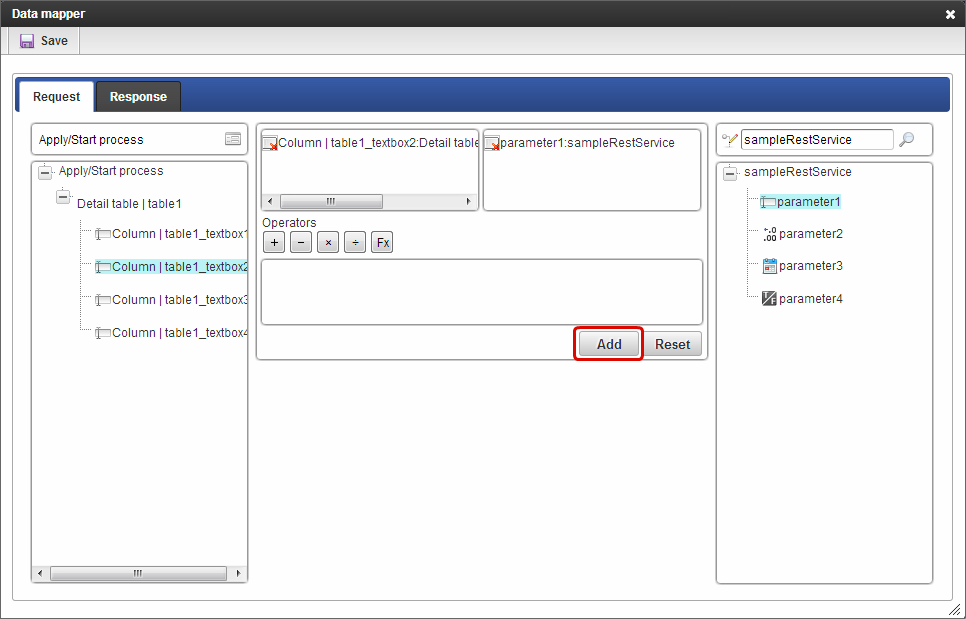Click the edit pencil icon beside sampleRestService field
Image resolution: width=966 pixels, height=619 pixels.
click(729, 140)
